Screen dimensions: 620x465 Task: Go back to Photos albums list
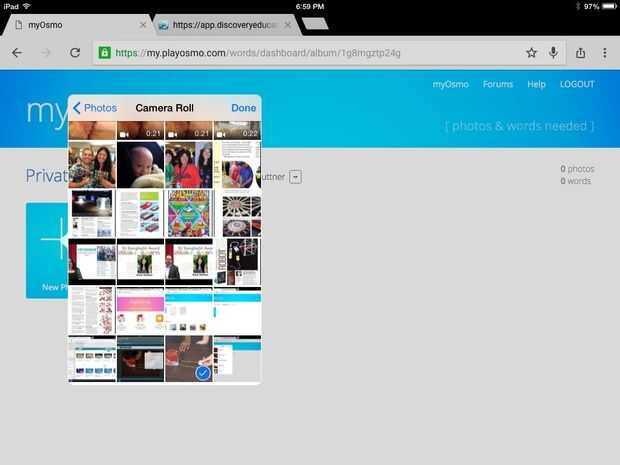tap(95, 108)
